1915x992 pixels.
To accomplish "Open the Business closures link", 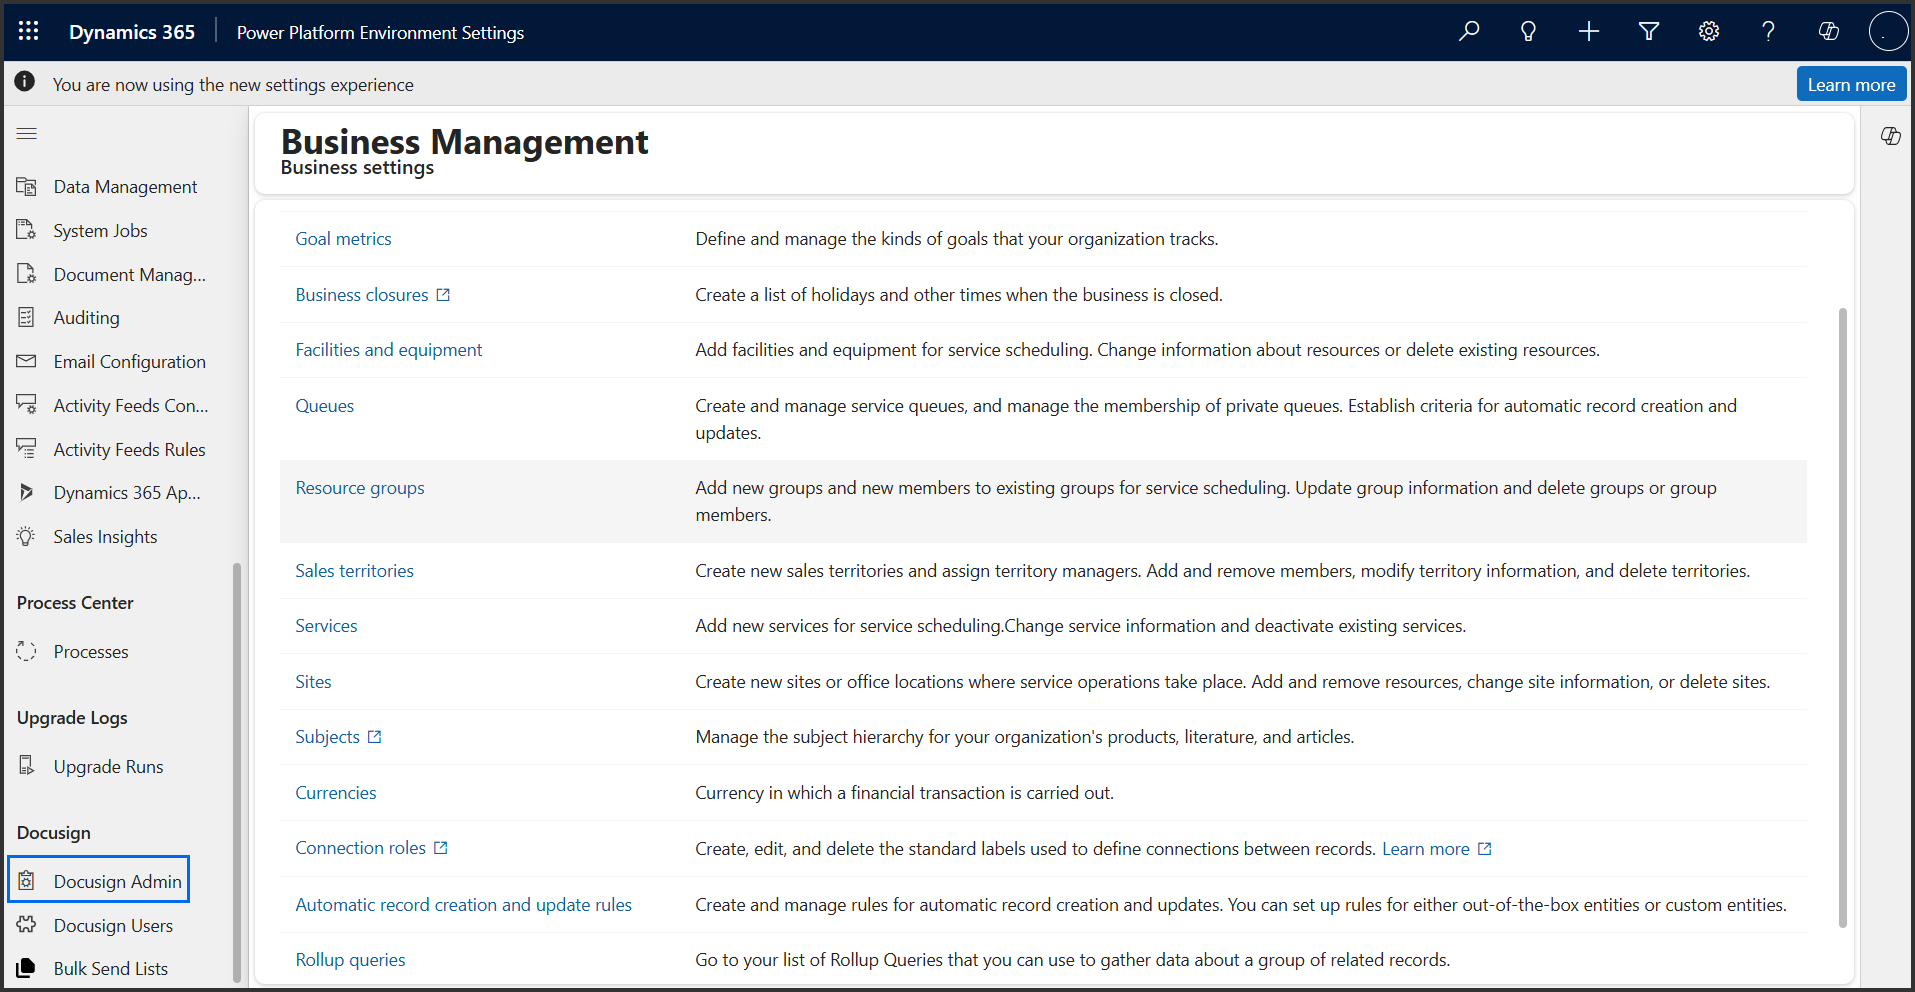I will (x=361, y=294).
